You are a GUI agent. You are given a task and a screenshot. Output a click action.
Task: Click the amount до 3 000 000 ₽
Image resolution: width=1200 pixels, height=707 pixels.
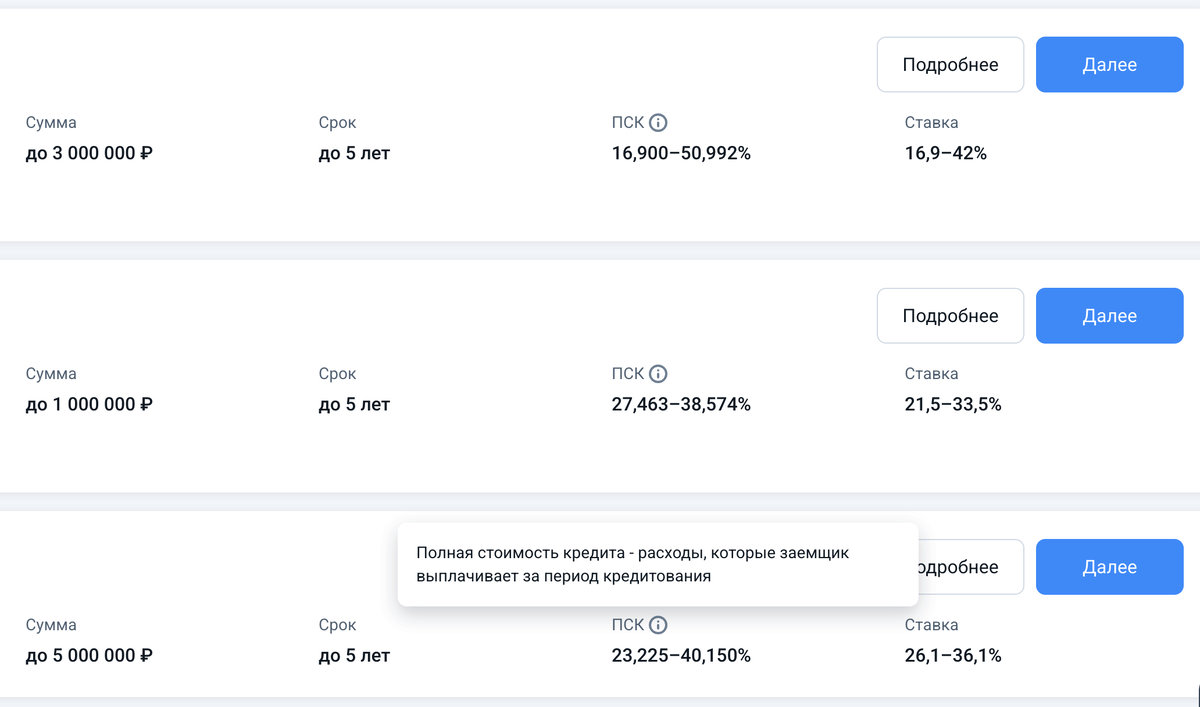click(89, 154)
